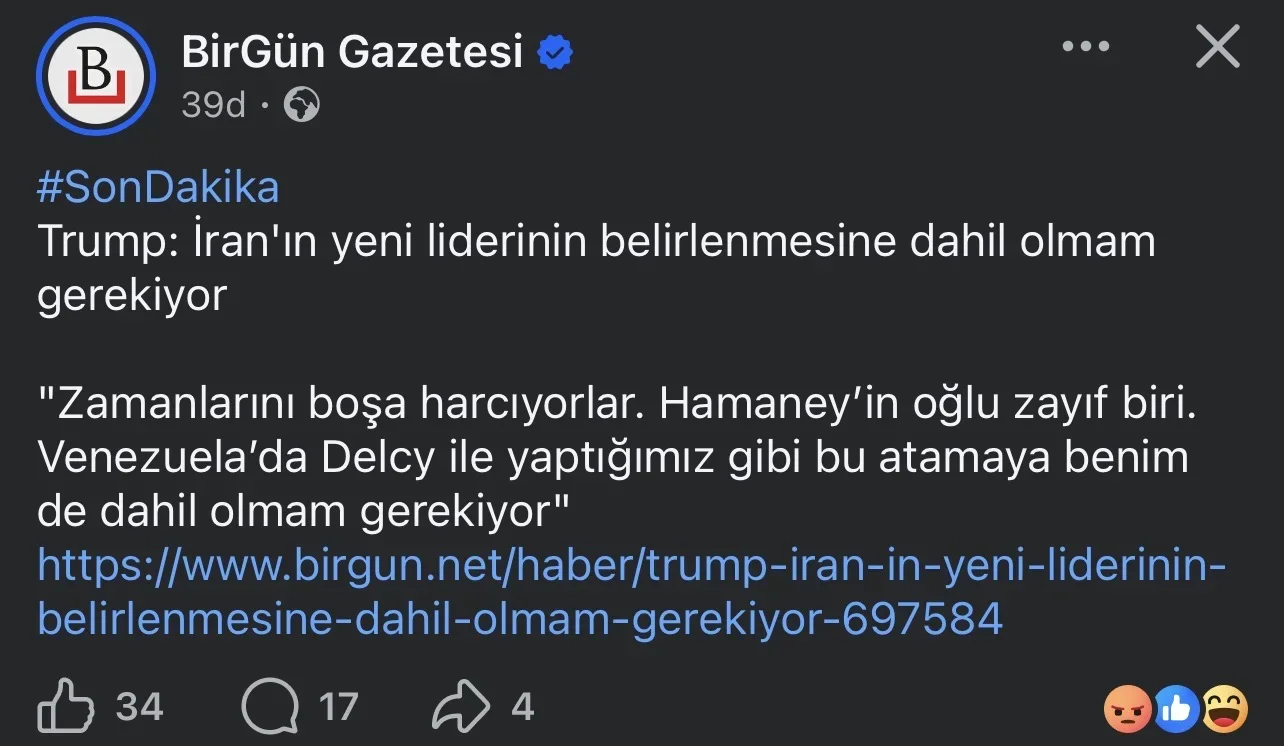Like the post with thumbs-up icon
The width and height of the screenshot is (1284, 746).
pos(66,708)
